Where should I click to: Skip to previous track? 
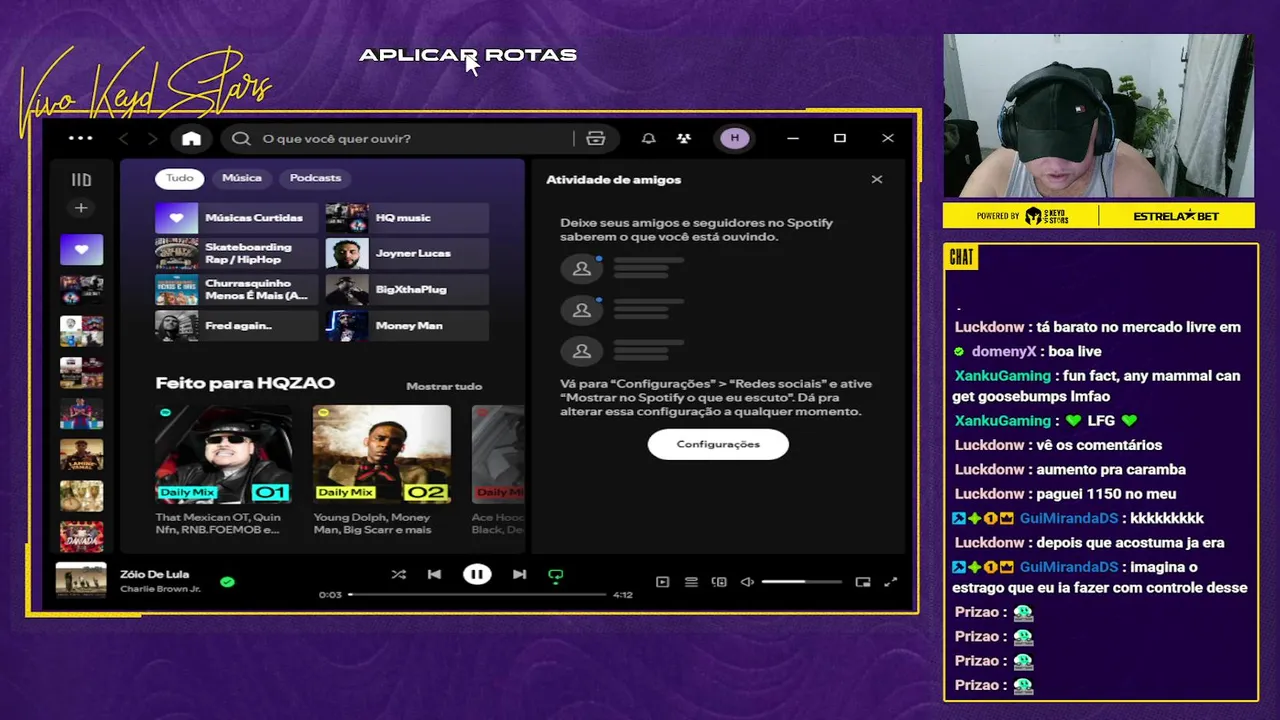[x=434, y=575]
